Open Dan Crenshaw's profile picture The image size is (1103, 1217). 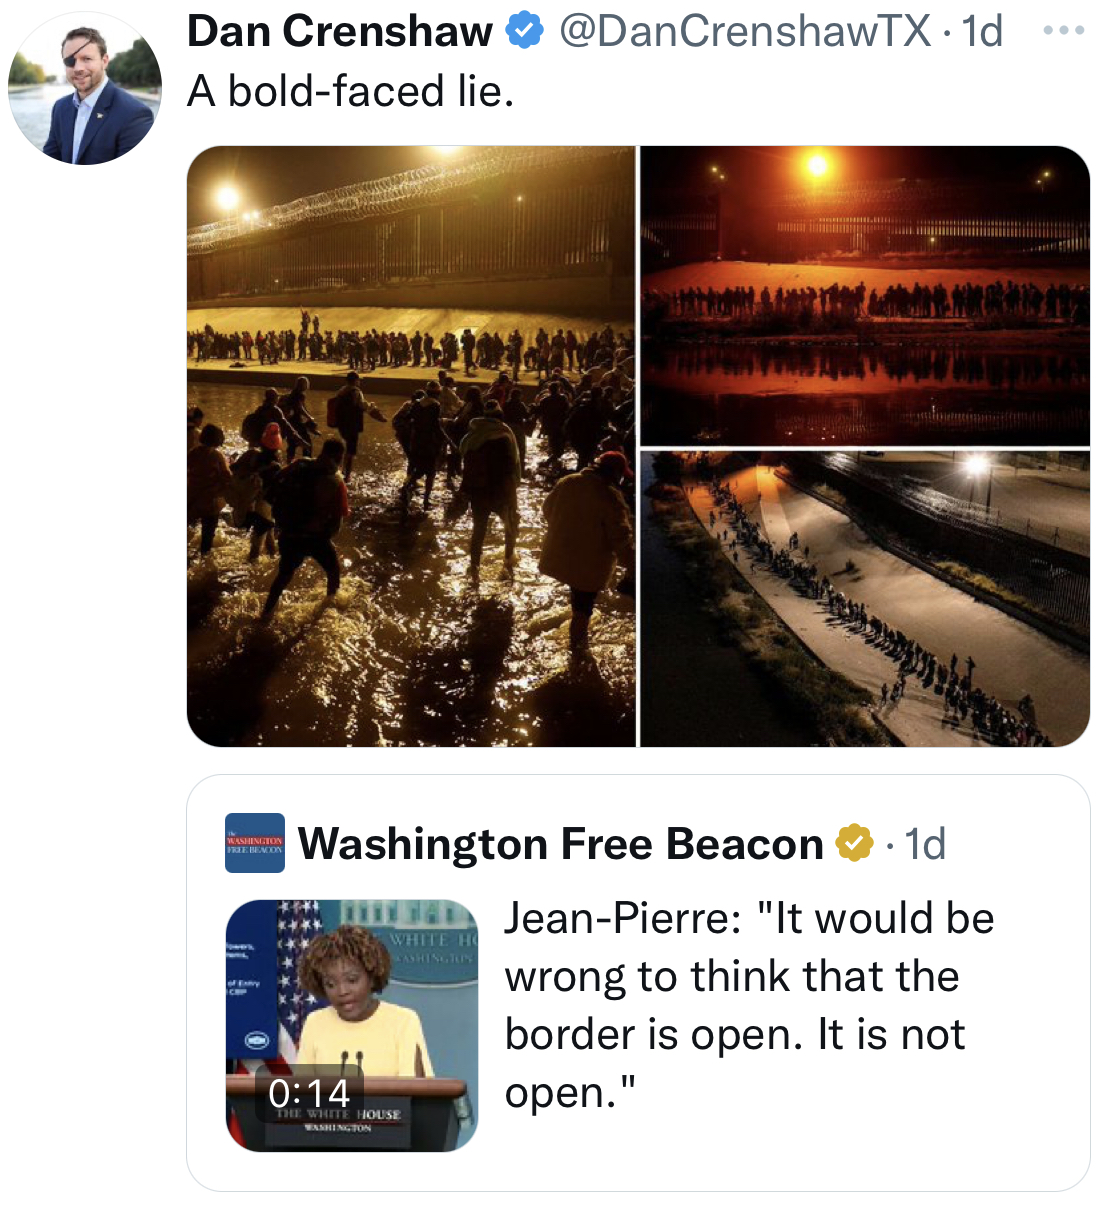[x=85, y=88]
